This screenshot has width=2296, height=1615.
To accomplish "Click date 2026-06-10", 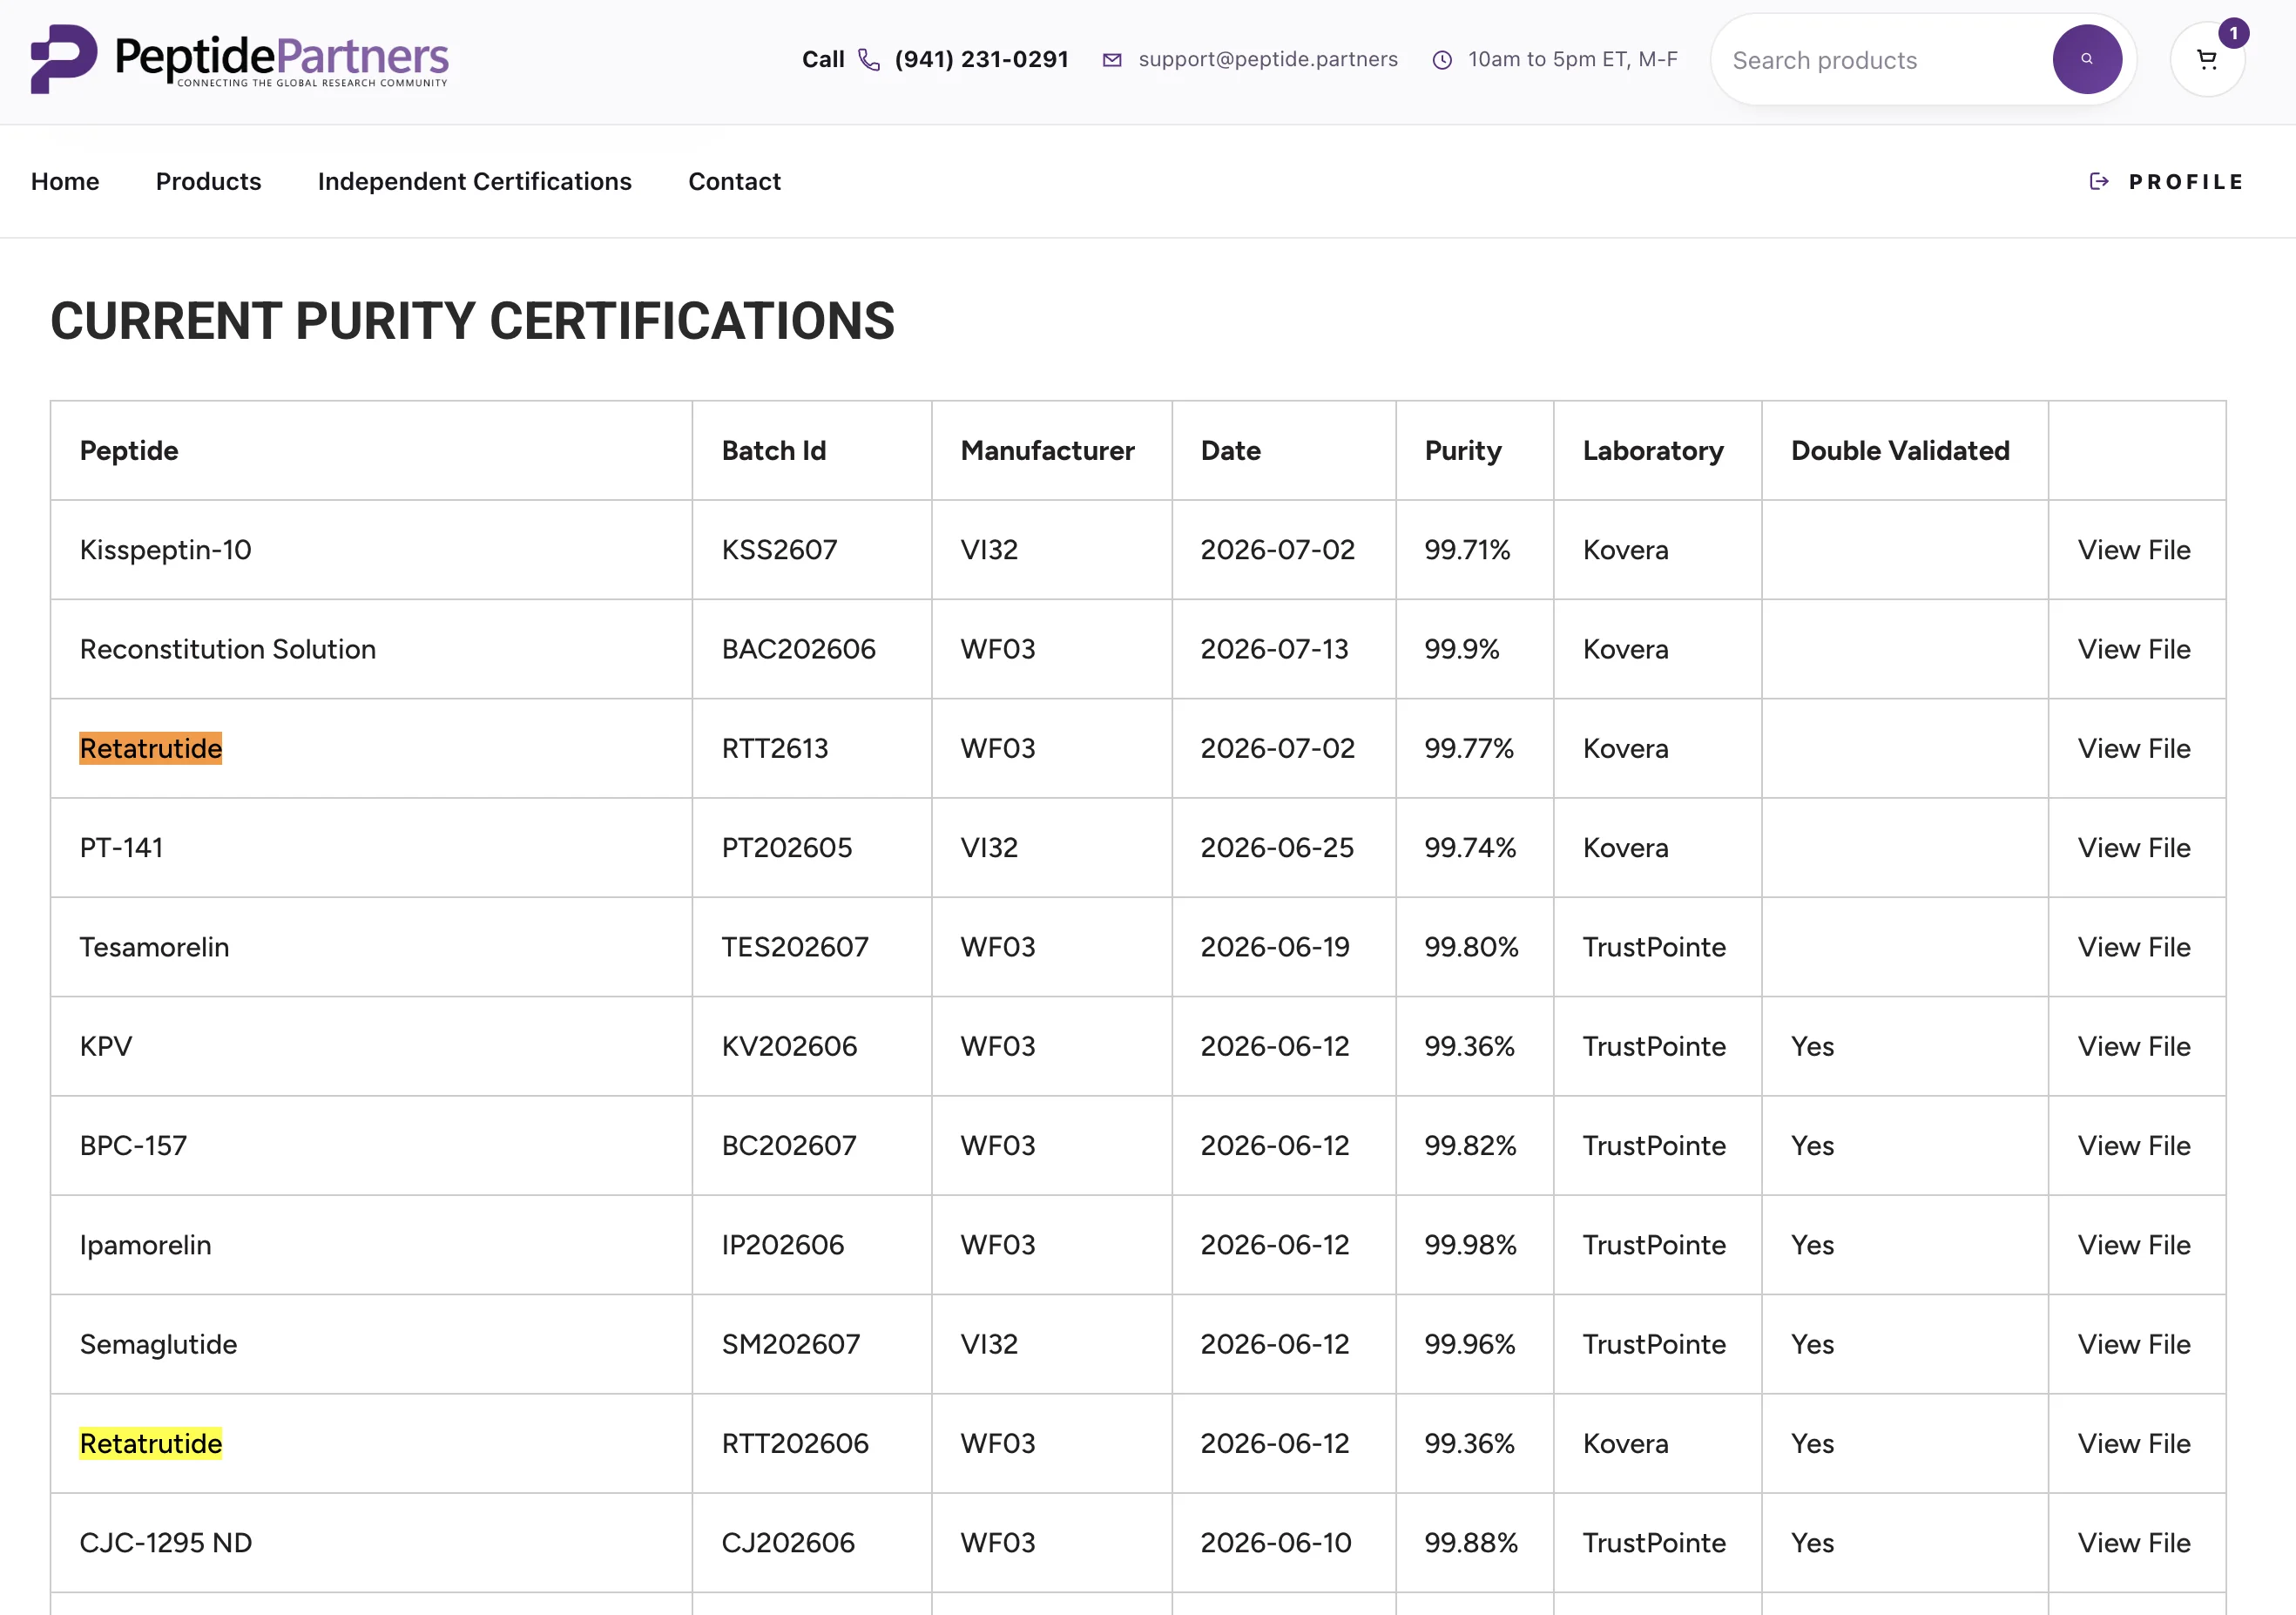I will tap(1275, 1542).
